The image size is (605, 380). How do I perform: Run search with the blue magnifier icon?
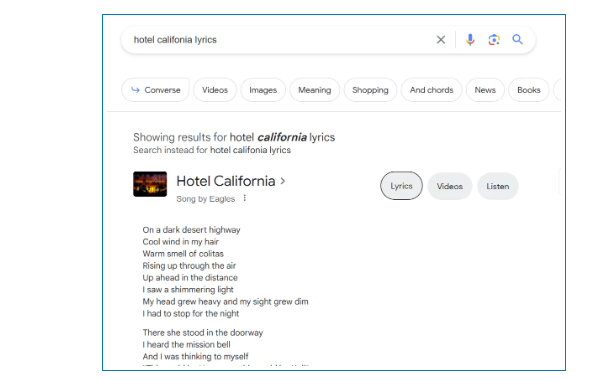517,39
